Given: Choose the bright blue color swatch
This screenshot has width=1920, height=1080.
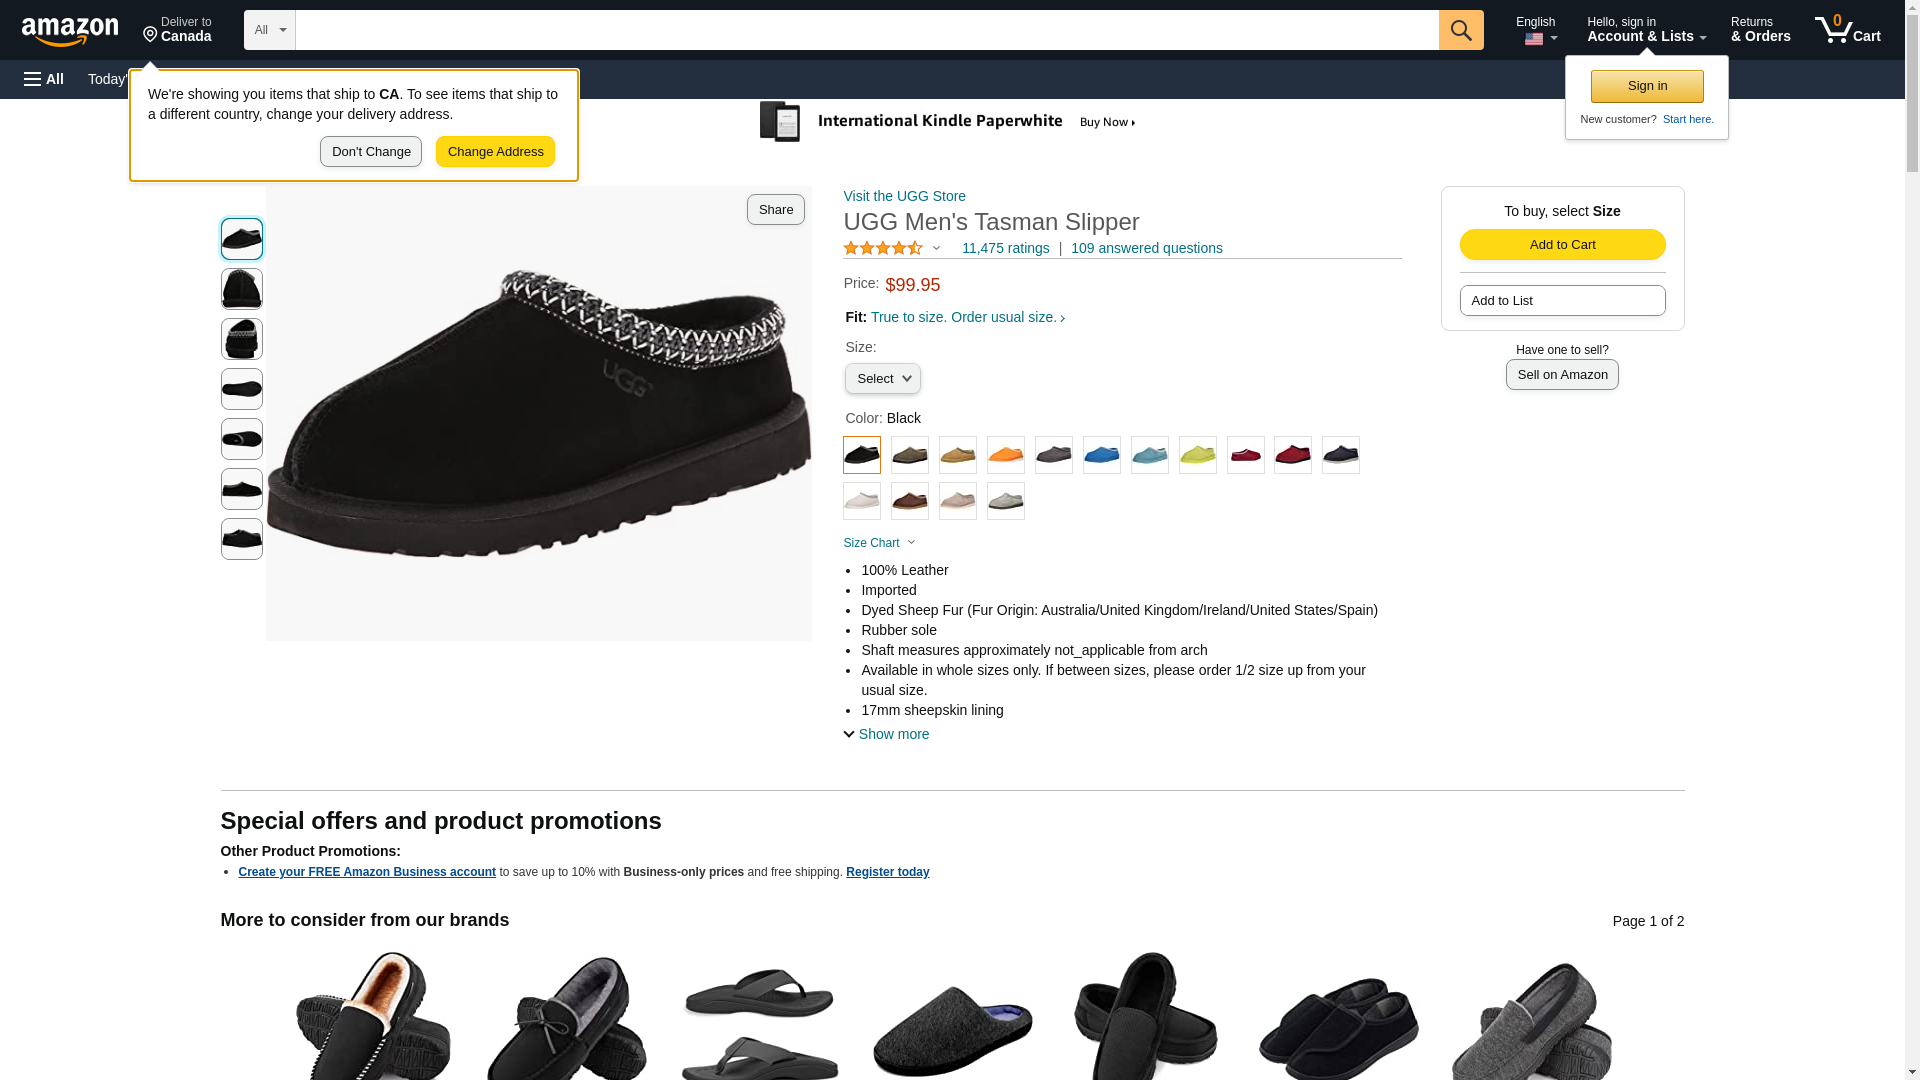Looking at the screenshot, I should [x=1102, y=455].
